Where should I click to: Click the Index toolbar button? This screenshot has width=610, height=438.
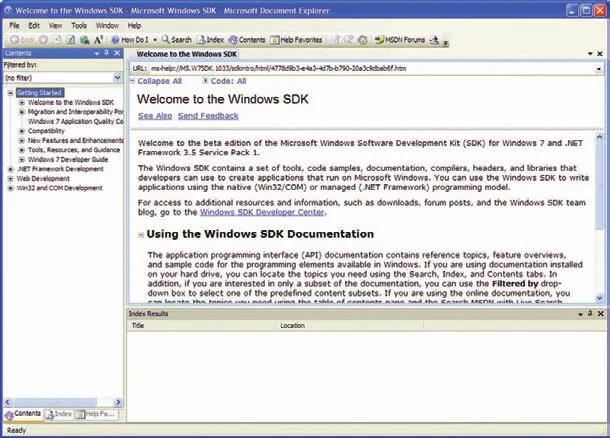click(x=210, y=40)
